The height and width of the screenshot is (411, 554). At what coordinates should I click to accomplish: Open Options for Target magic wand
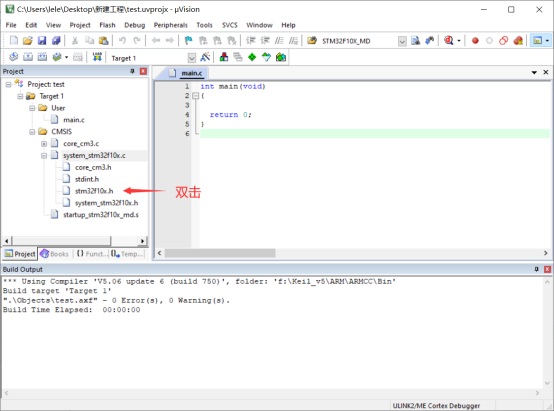point(205,57)
